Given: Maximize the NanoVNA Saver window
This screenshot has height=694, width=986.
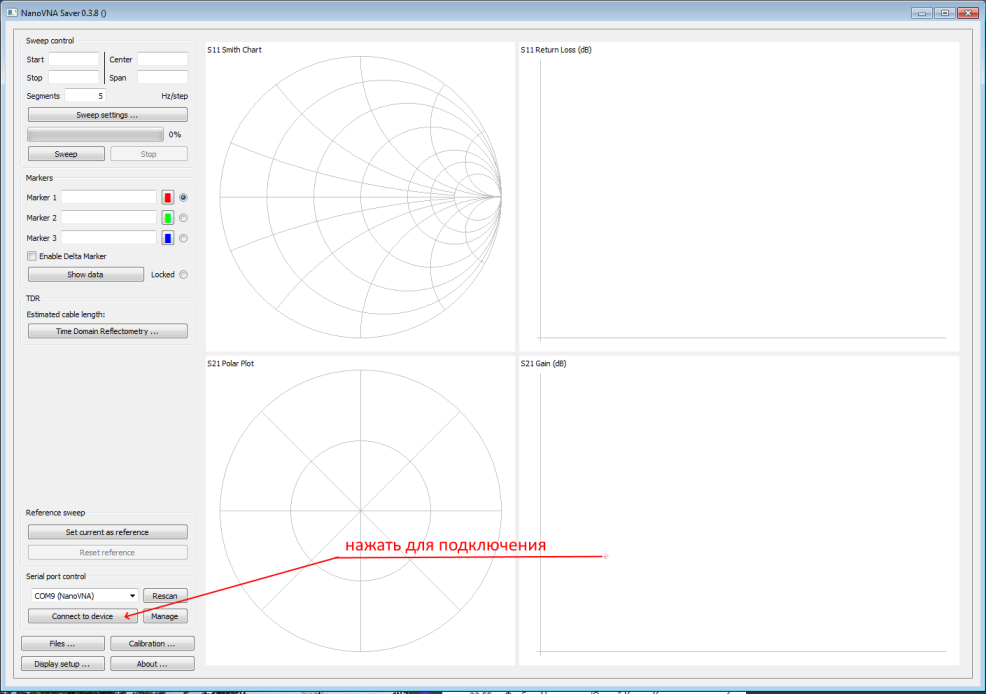Looking at the screenshot, I should 944,13.
